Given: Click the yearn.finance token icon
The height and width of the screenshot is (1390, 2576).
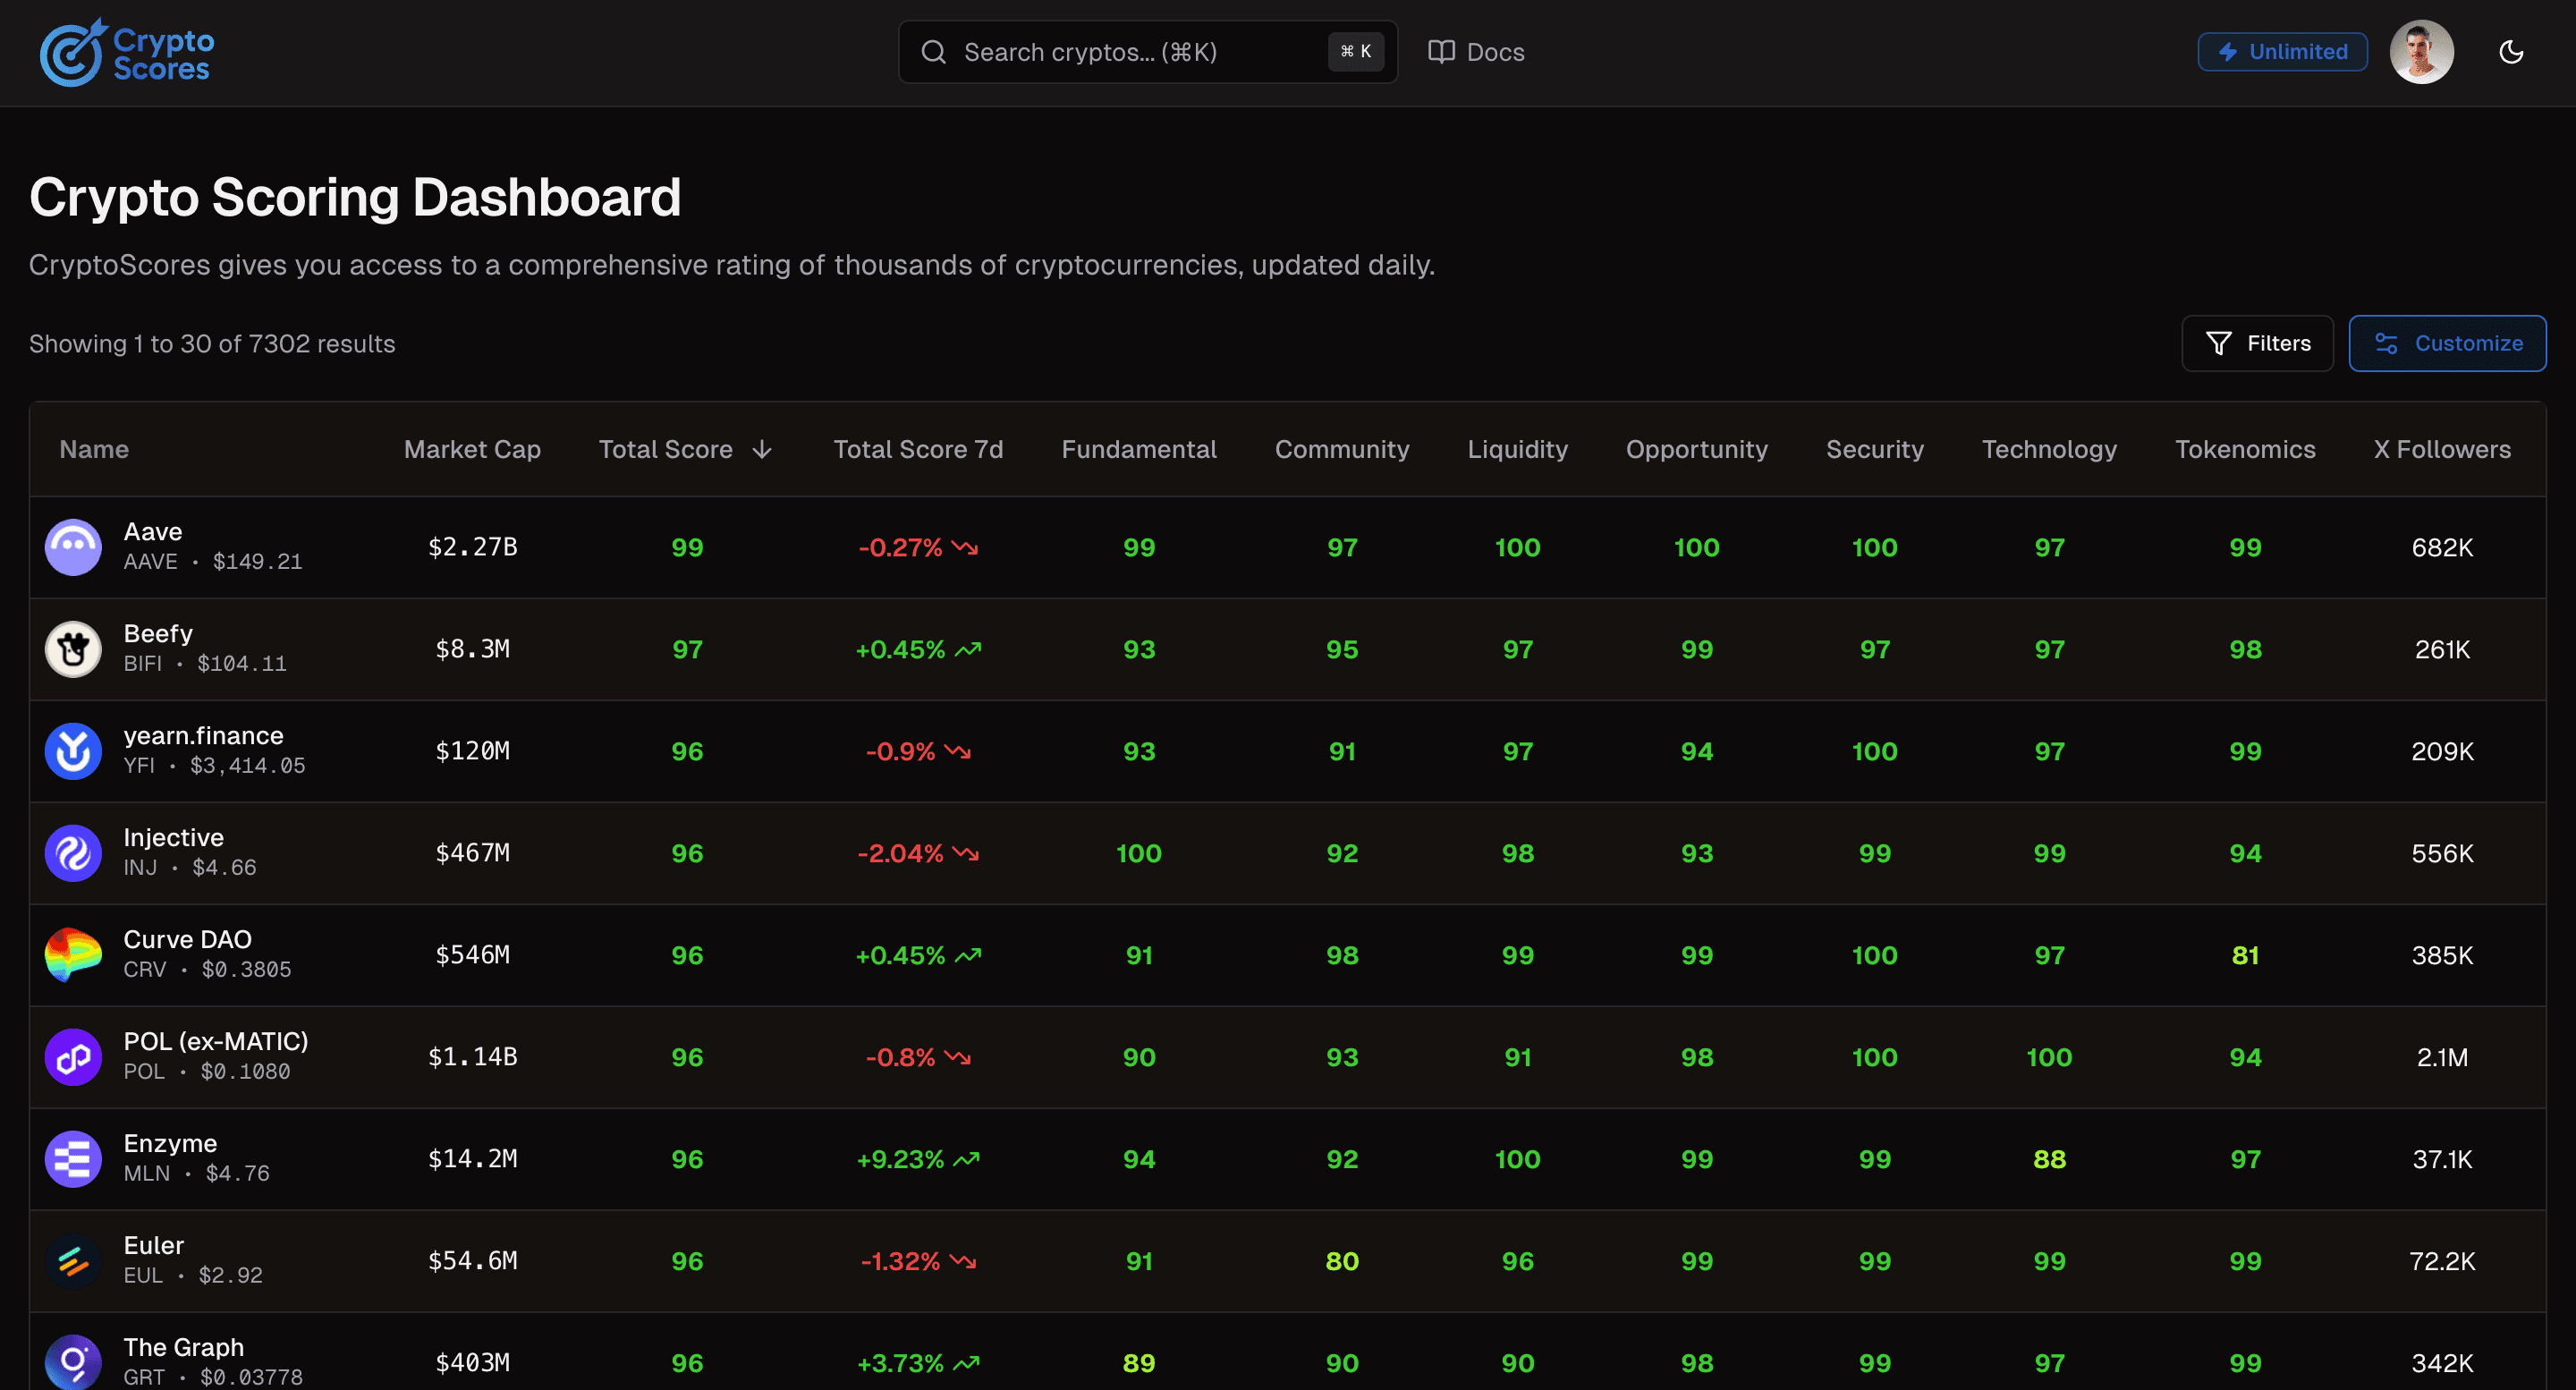Looking at the screenshot, I should 73,751.
